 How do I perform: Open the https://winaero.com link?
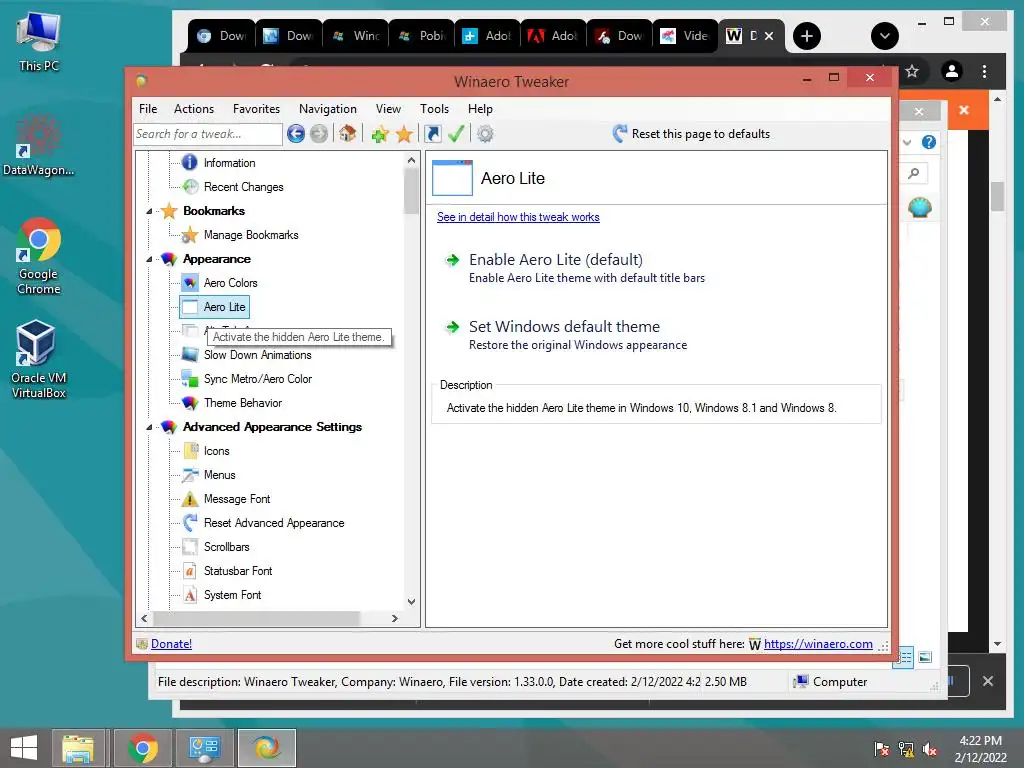[818, 644]
